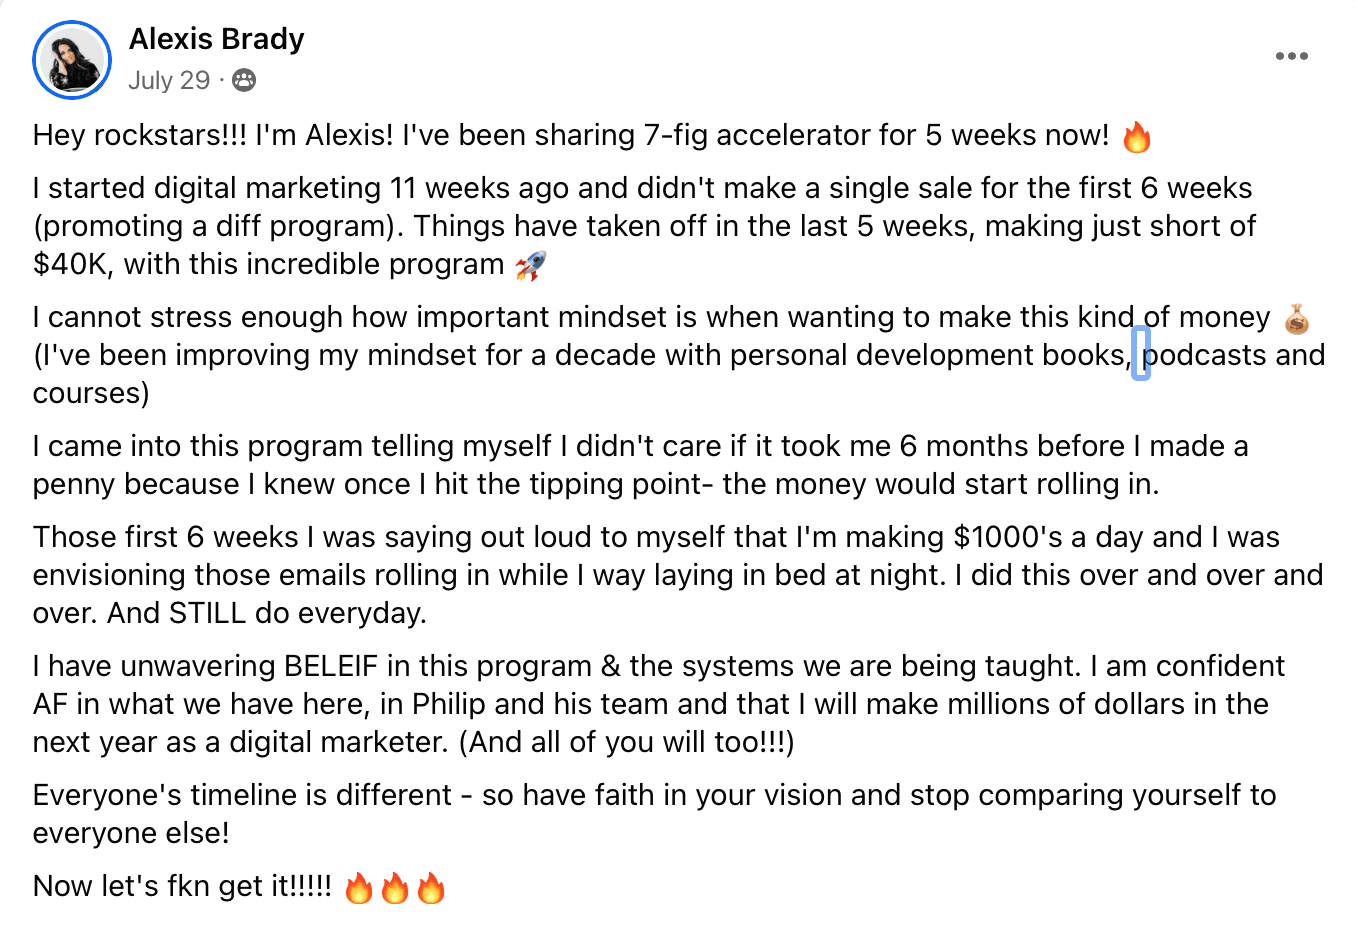1356x928 pixels.
Task: Click Alexis Brady's profile picture
Action: [72, 60]
